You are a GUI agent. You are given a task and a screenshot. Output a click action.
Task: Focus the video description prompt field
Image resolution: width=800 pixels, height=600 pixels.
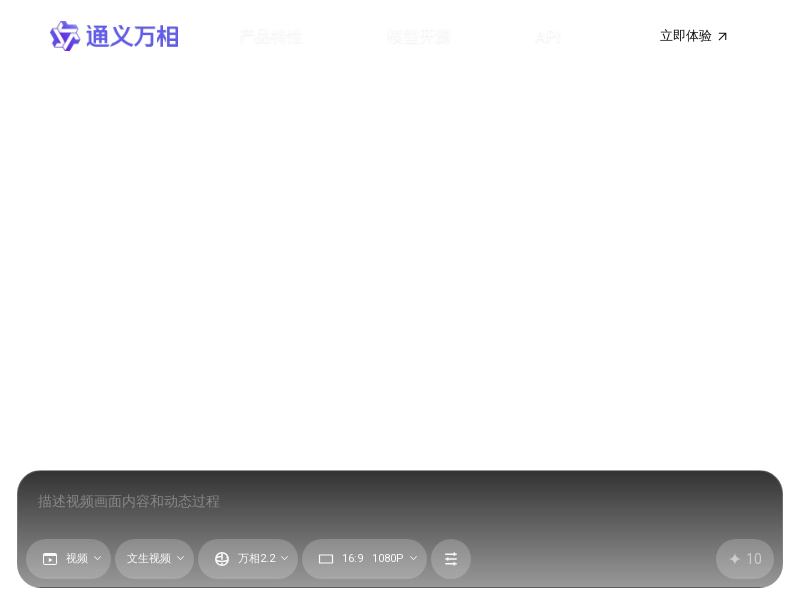click(x=400, y=501)
